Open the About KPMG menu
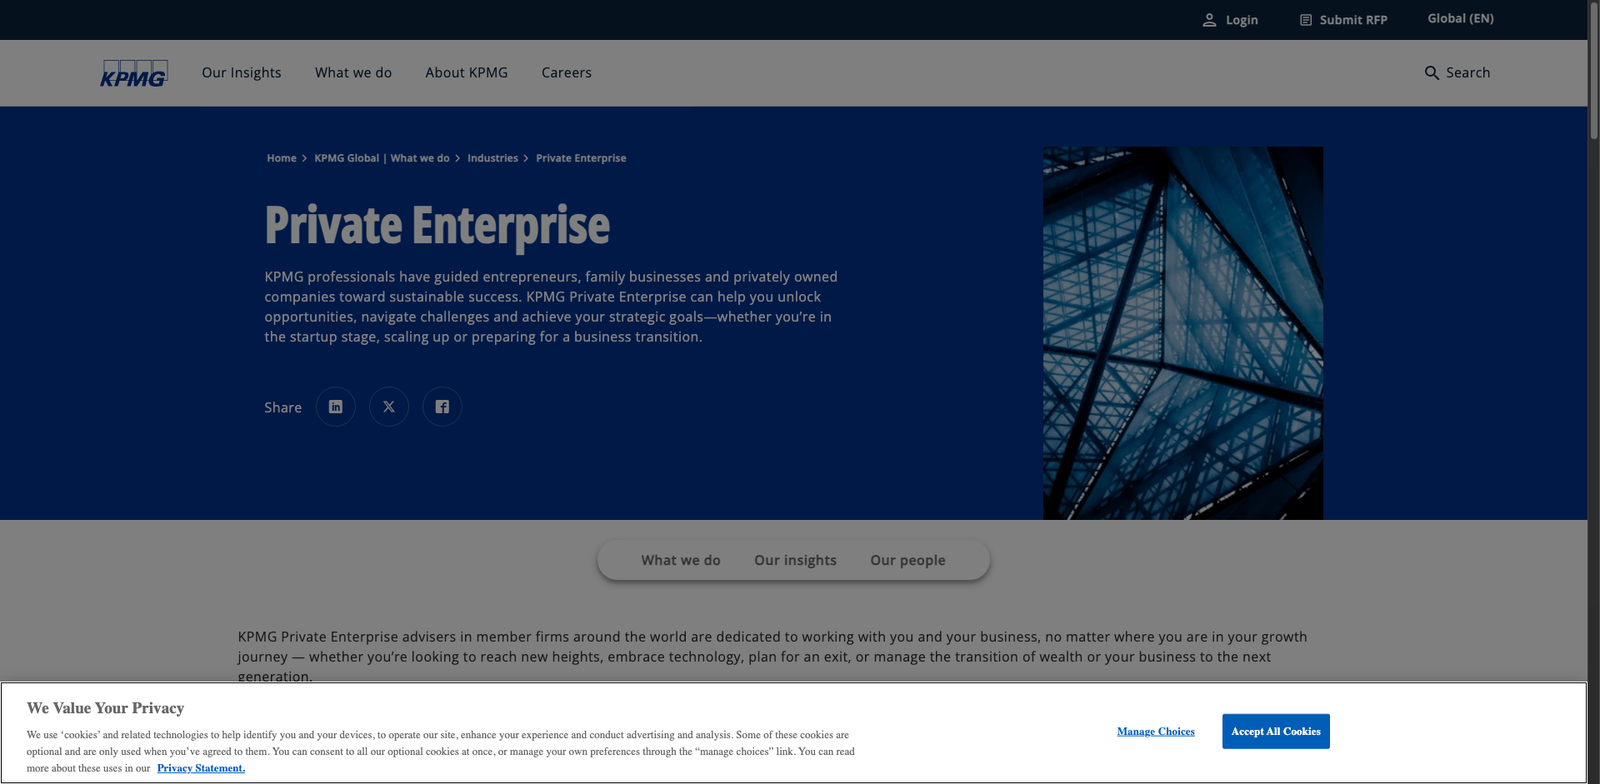This screenshot has height=784, width=1600. pyautogui.click(x=466, y=73)
